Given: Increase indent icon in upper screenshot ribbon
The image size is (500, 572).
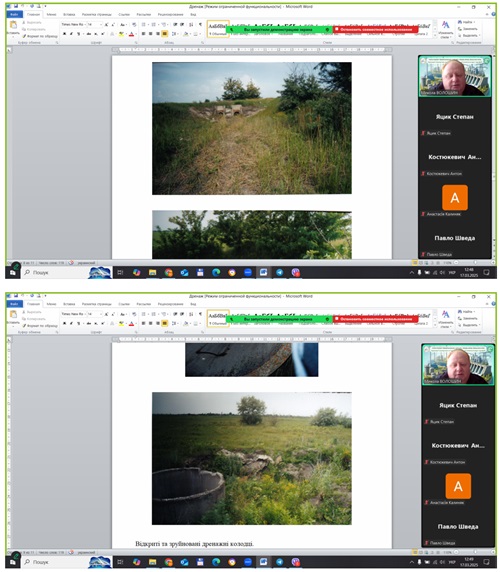Looking at the screenshot, I should [182, 24].
